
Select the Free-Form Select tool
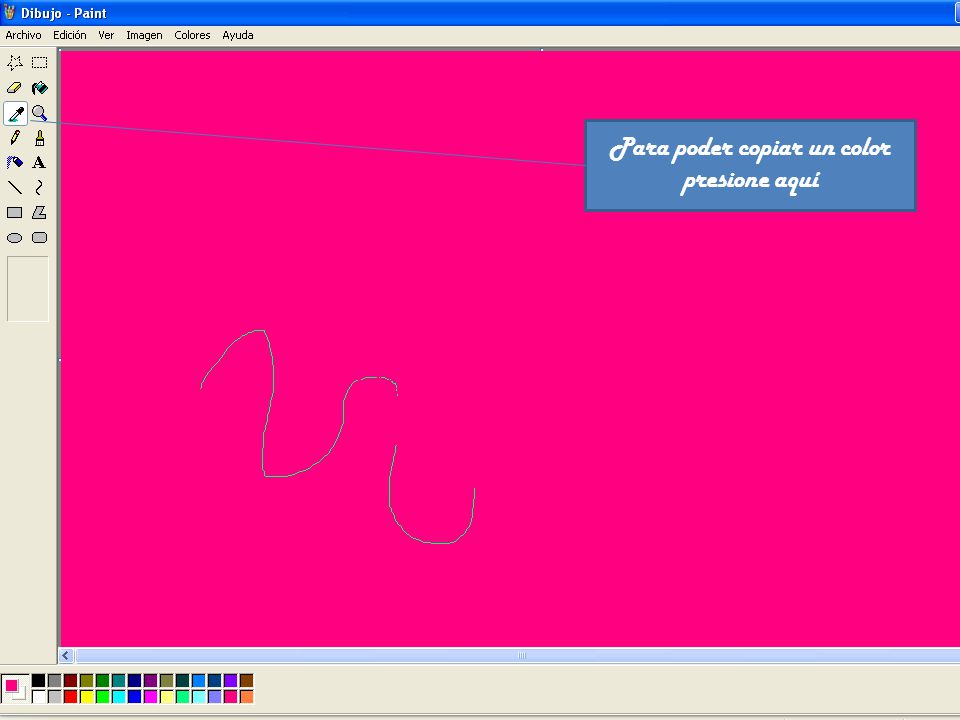pos(15,62)
